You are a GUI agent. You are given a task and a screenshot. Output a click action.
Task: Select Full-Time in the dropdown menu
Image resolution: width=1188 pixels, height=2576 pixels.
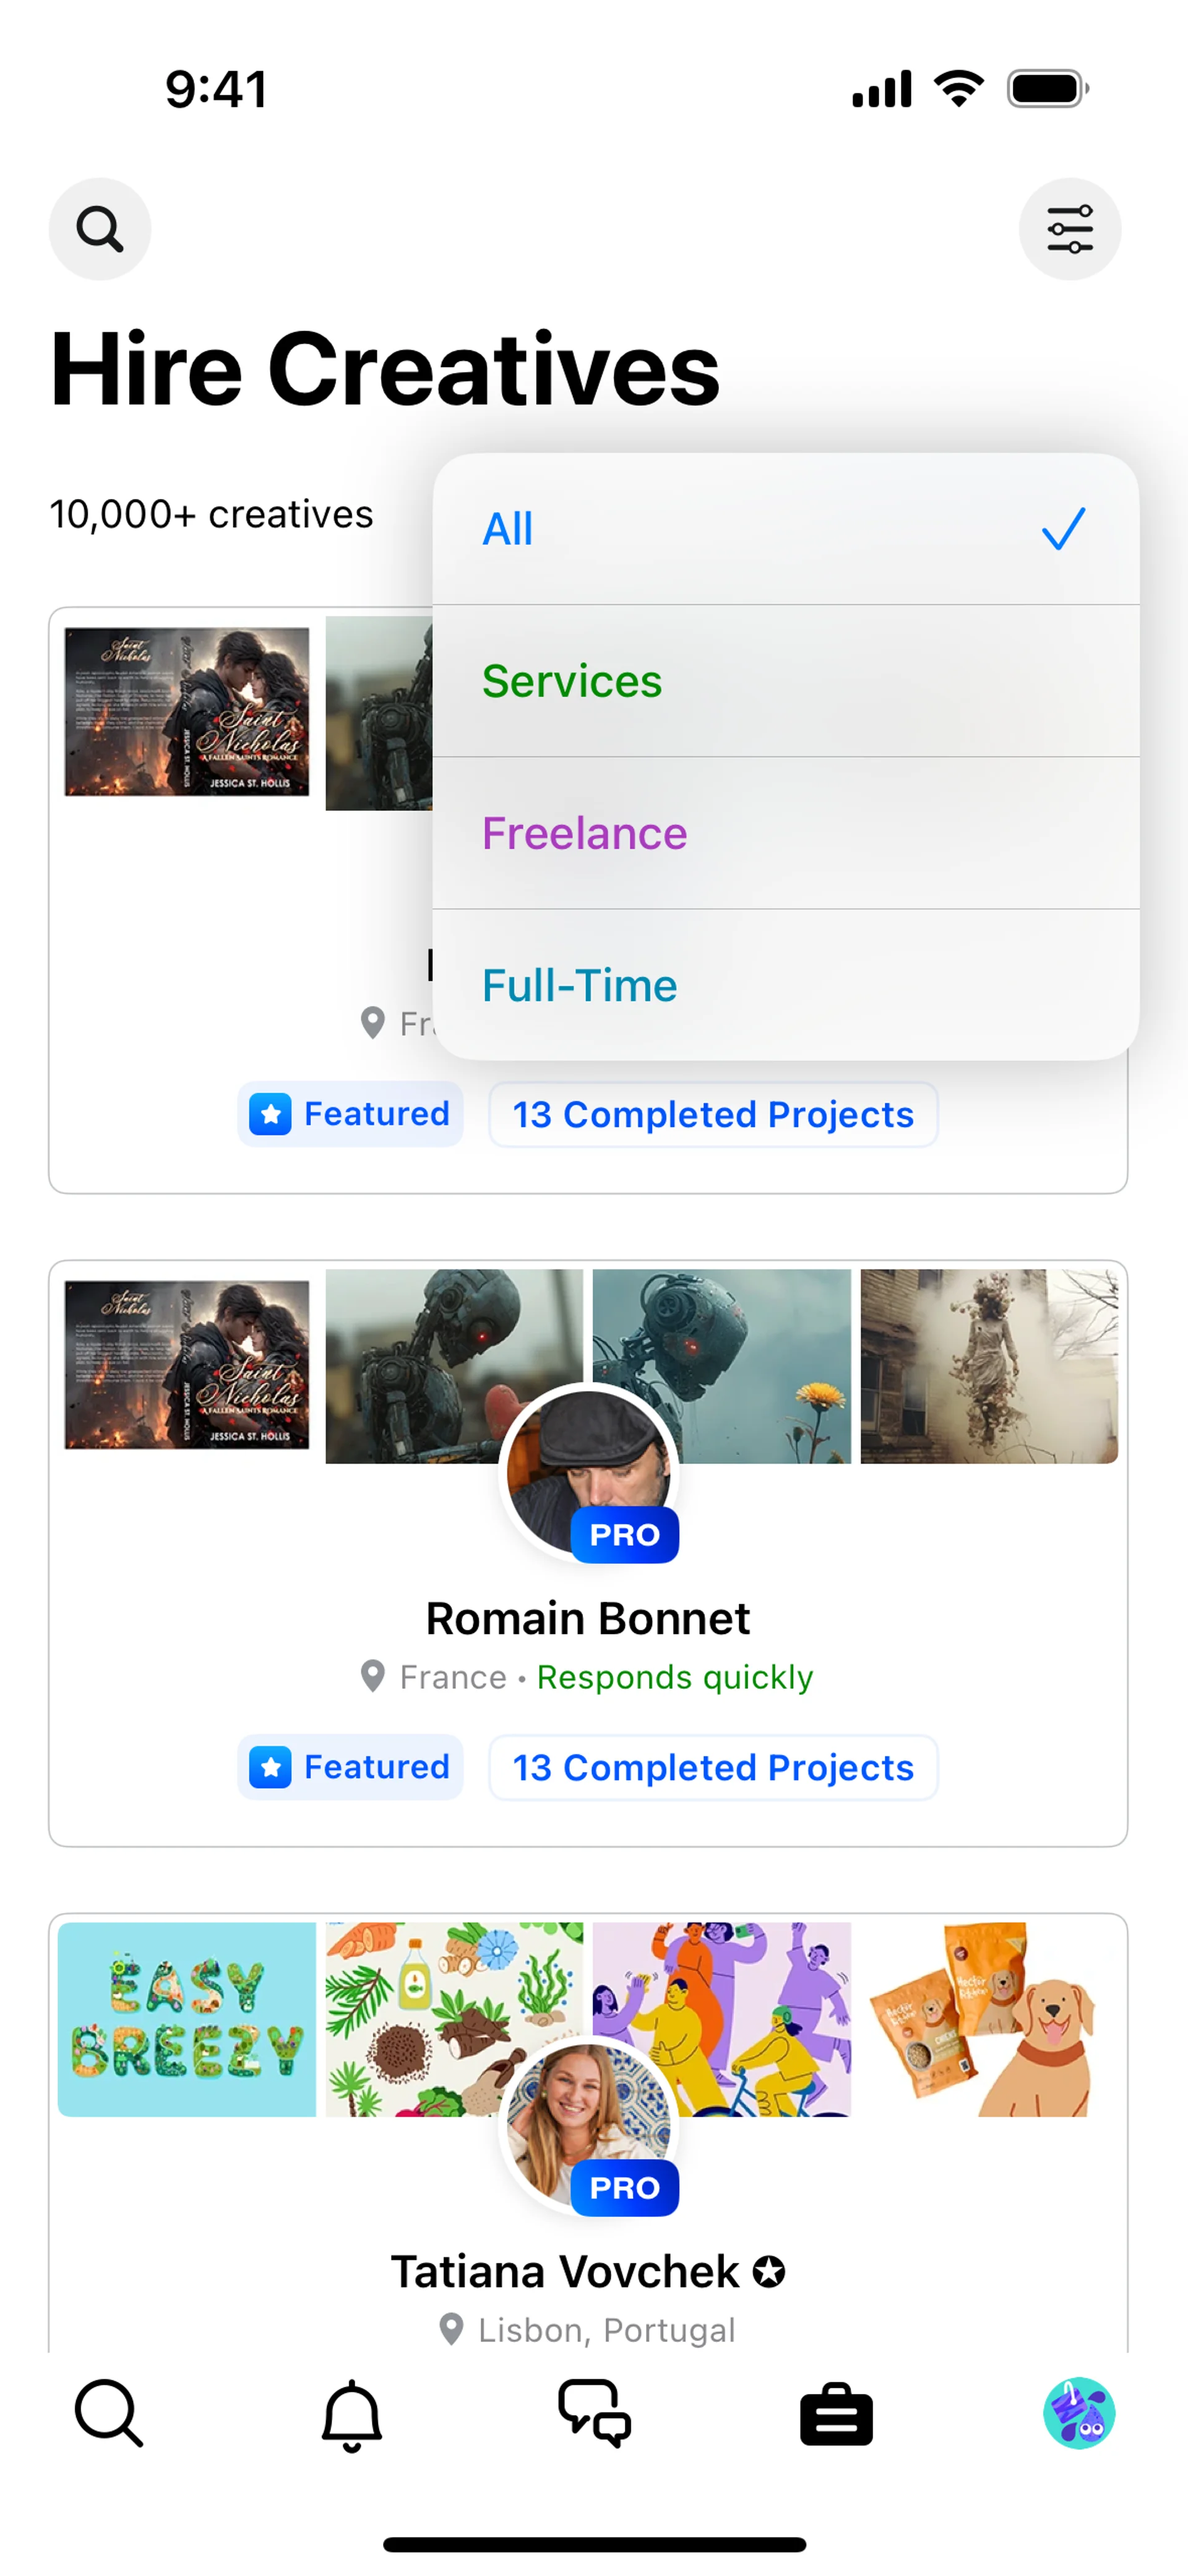785,985
